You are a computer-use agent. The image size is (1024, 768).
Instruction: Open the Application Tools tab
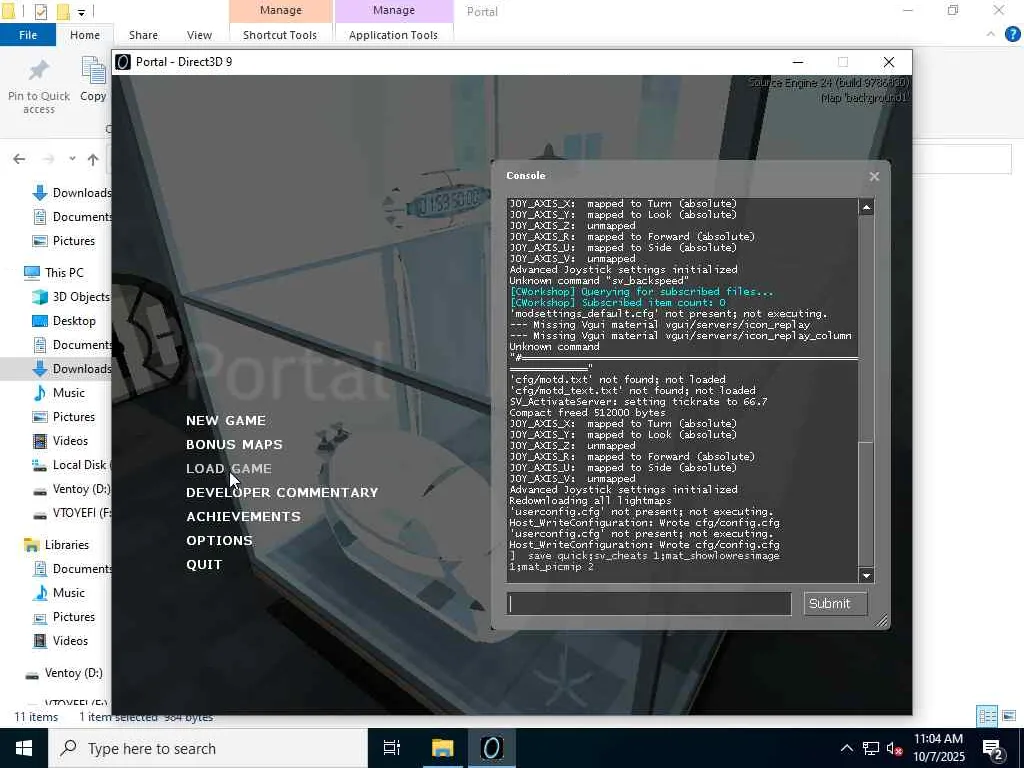pyautogui.click(x=393, y=35)
